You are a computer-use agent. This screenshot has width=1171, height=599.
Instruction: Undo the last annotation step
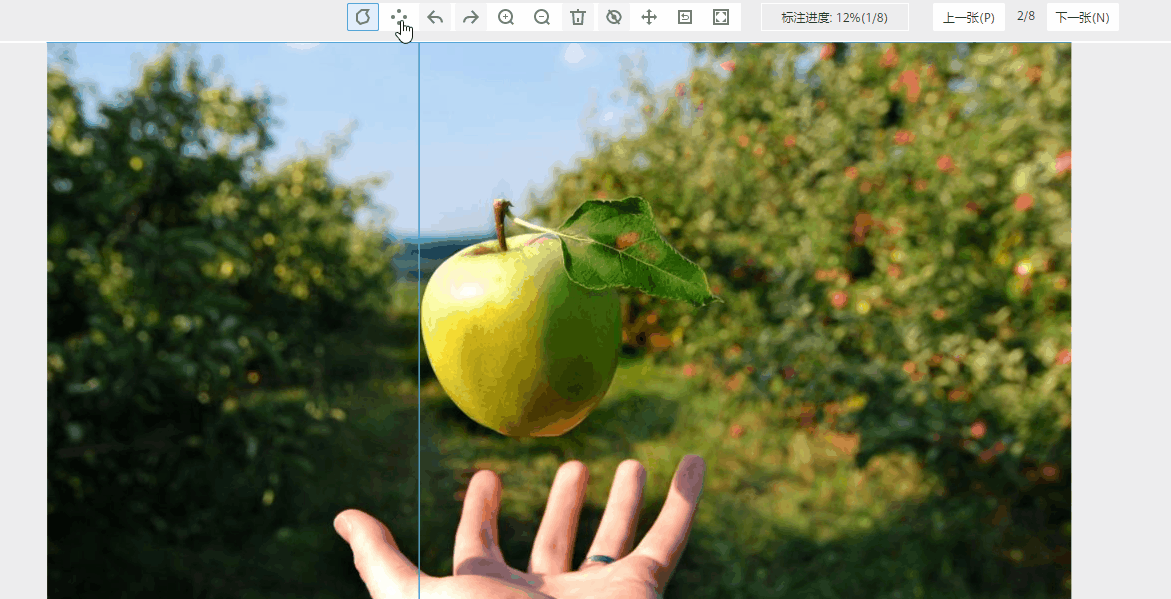click(435, 17)
